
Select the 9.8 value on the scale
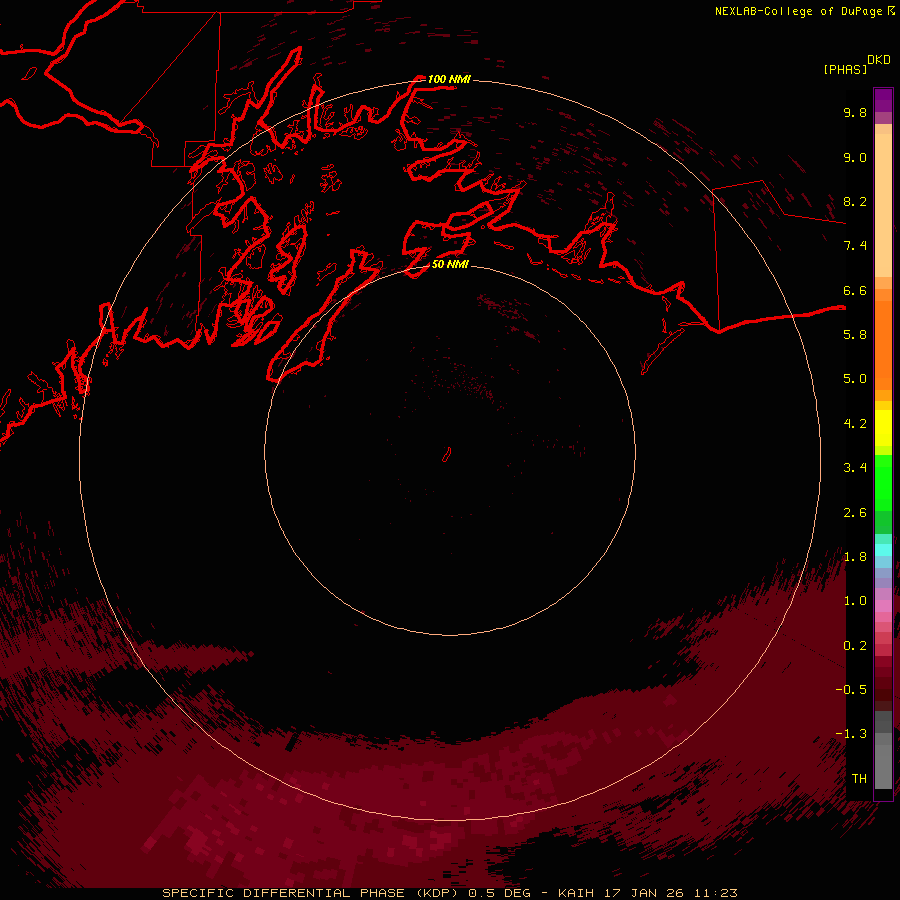(855, 112)
